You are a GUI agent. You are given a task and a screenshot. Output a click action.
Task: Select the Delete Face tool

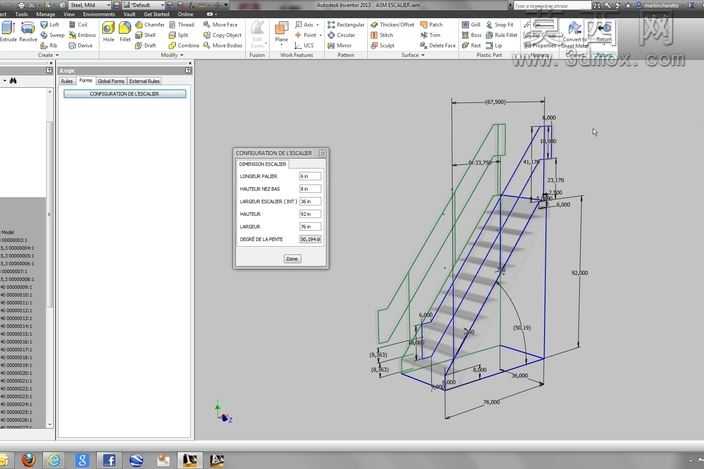[x=437, y=45]
